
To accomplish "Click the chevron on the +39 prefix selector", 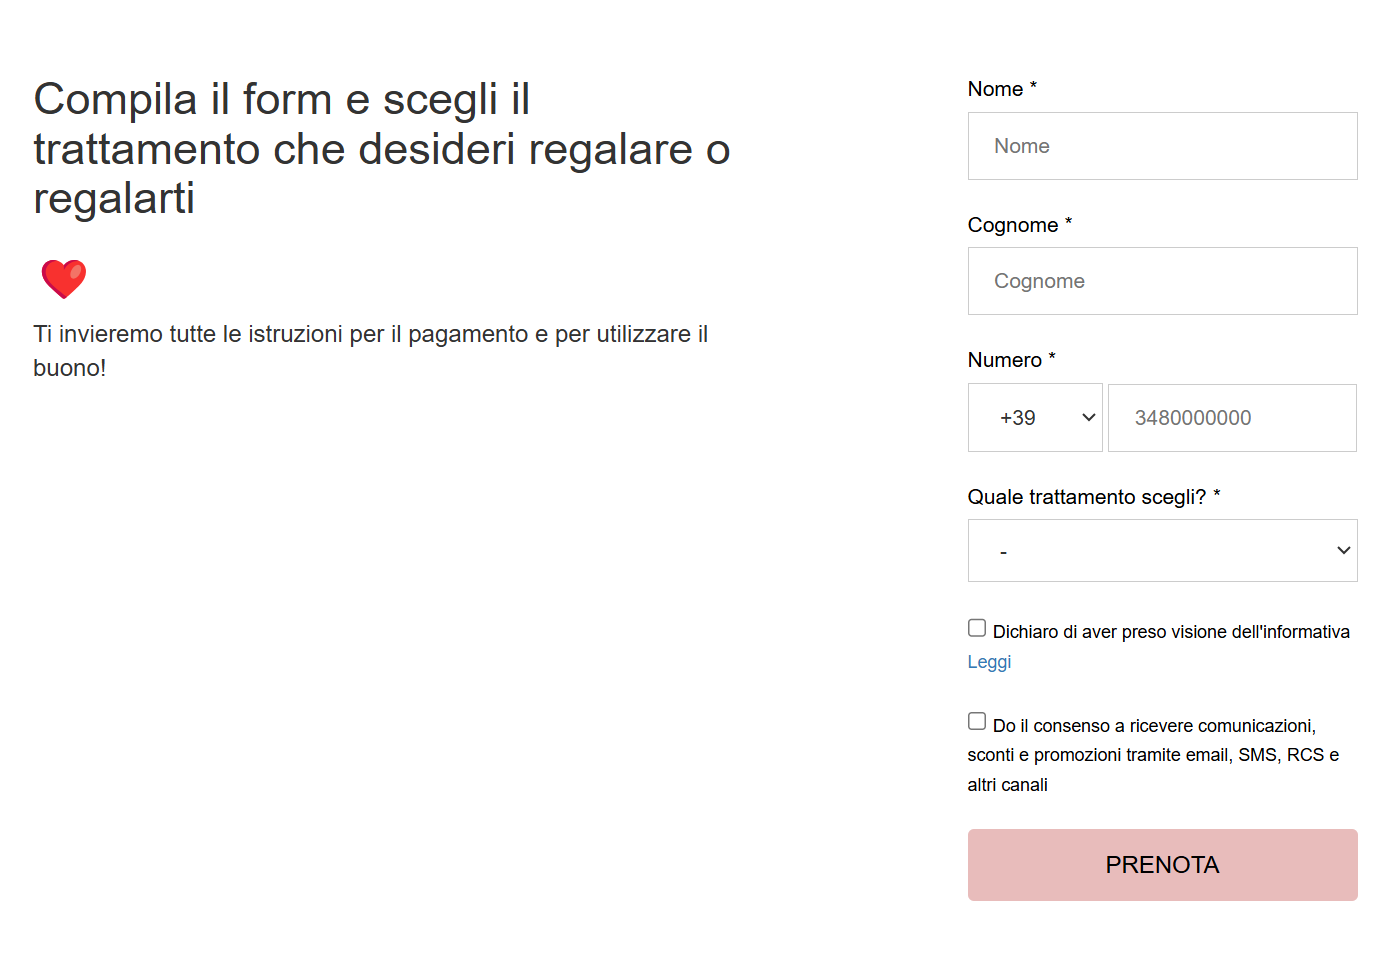I will [1085, 417].
